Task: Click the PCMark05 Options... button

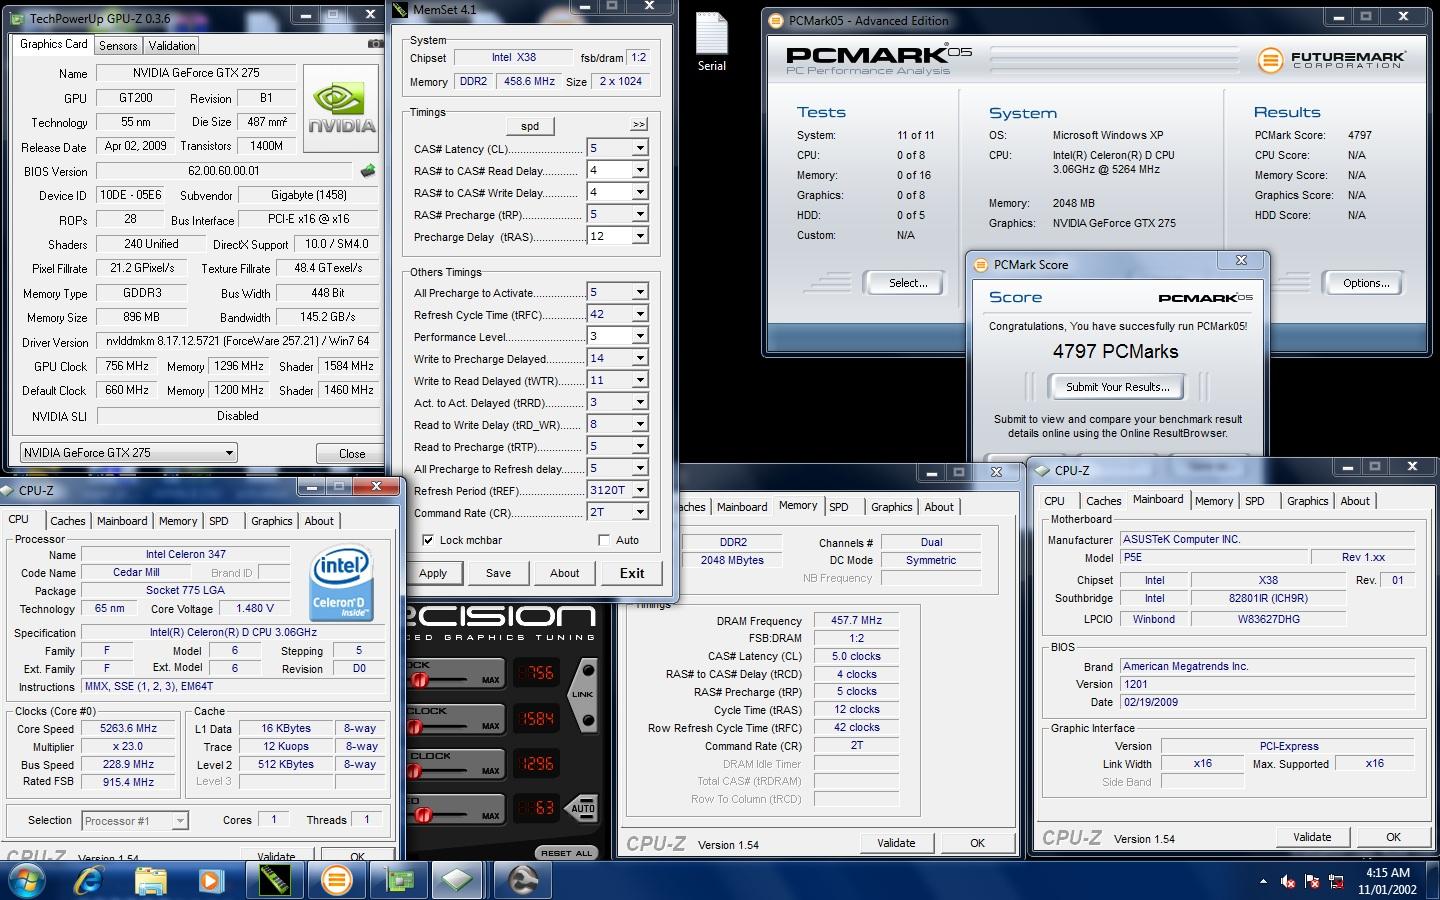Action: pyautogui.click(x=1366, y=283)
